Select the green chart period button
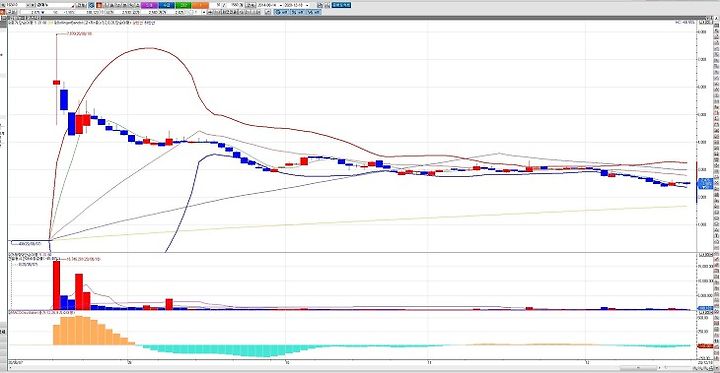Viewport: 720px width, 373px height. pos(184,5)
